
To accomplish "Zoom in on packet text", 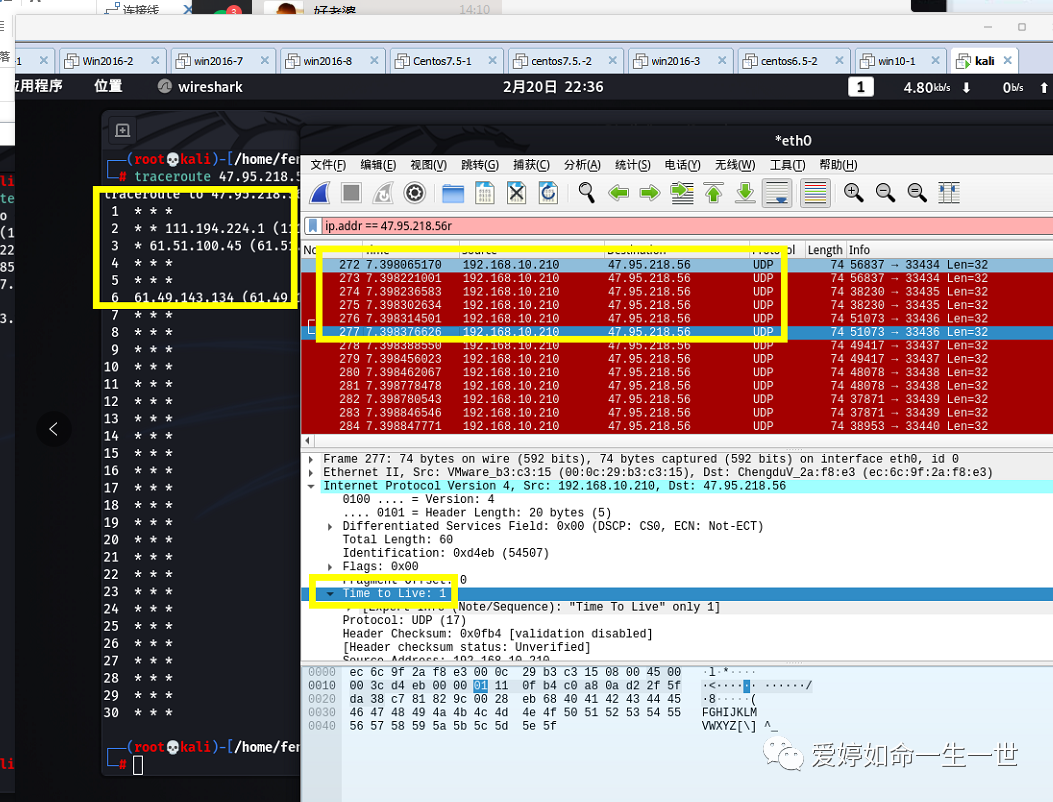I will click(854, 193).
